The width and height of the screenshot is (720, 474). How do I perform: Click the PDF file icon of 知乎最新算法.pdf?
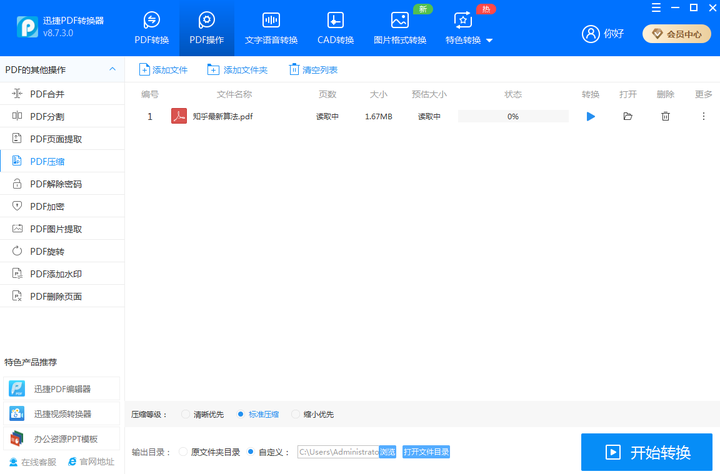(179, 116)
